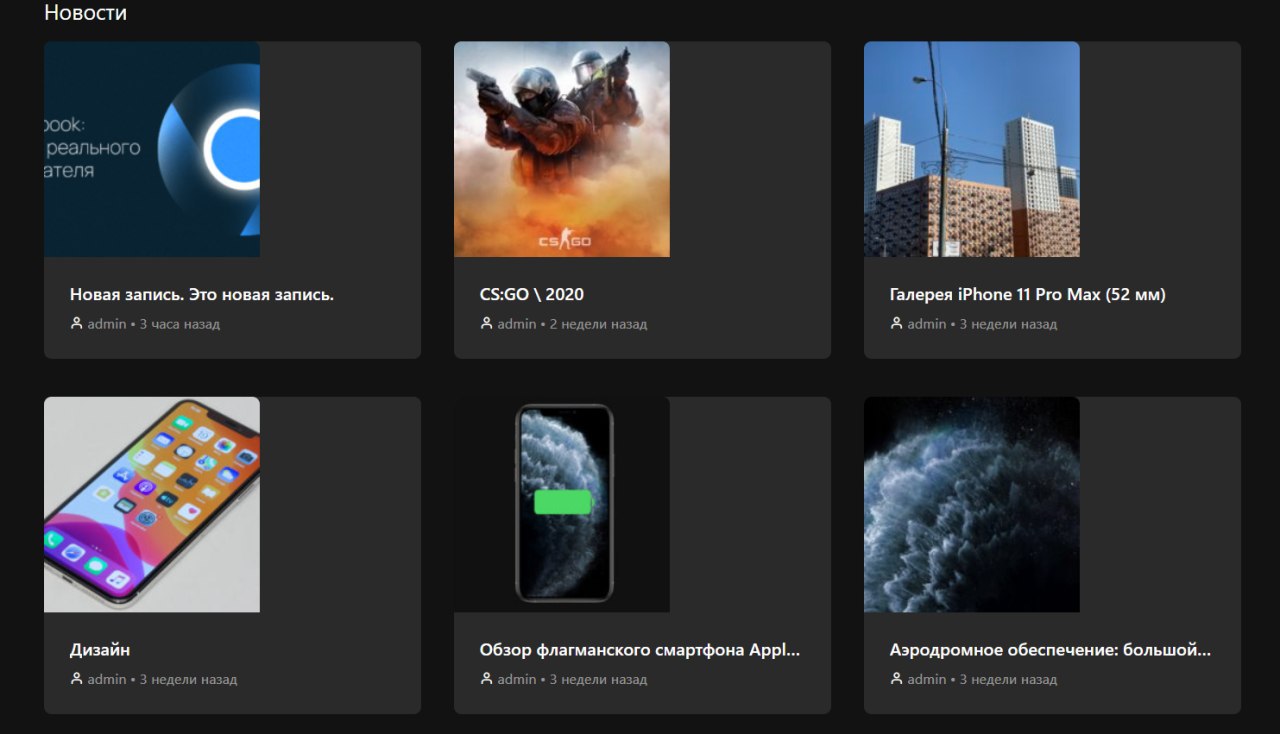1280x734 pixels.
Task: Click user icon on Обзор флагманского смартфона card
Action: point(486,678)
